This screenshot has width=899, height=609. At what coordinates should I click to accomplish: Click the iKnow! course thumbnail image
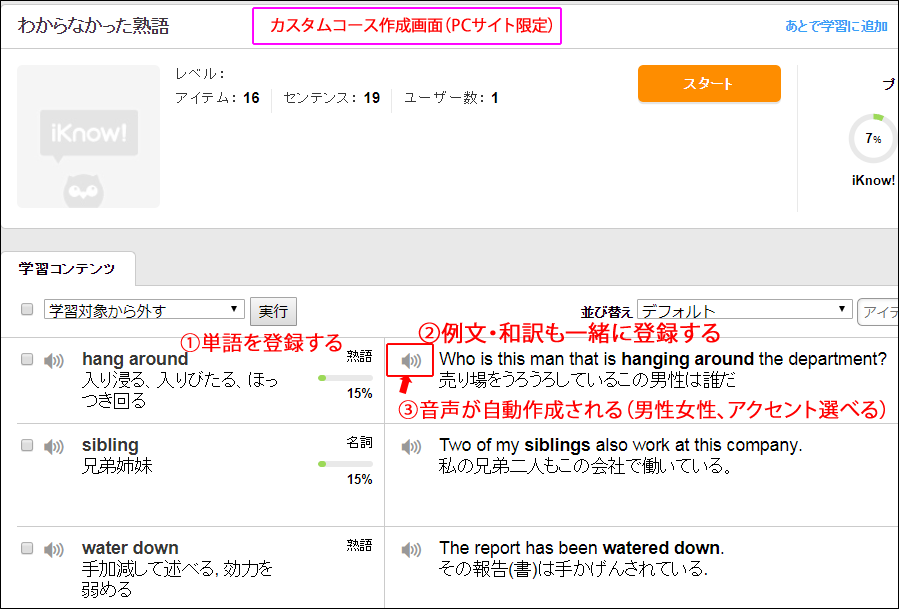coord(89,137)
